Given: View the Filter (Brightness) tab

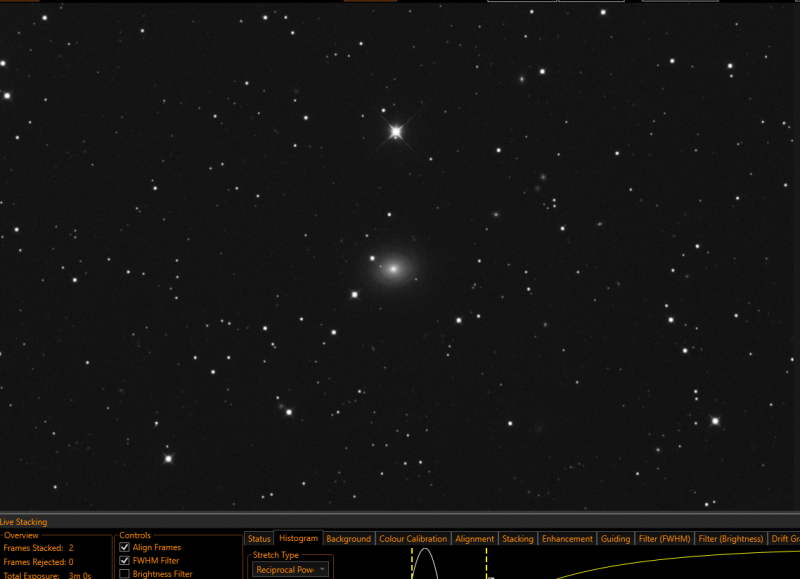Looking at the screenshot, I should click(x=731, y=539).
